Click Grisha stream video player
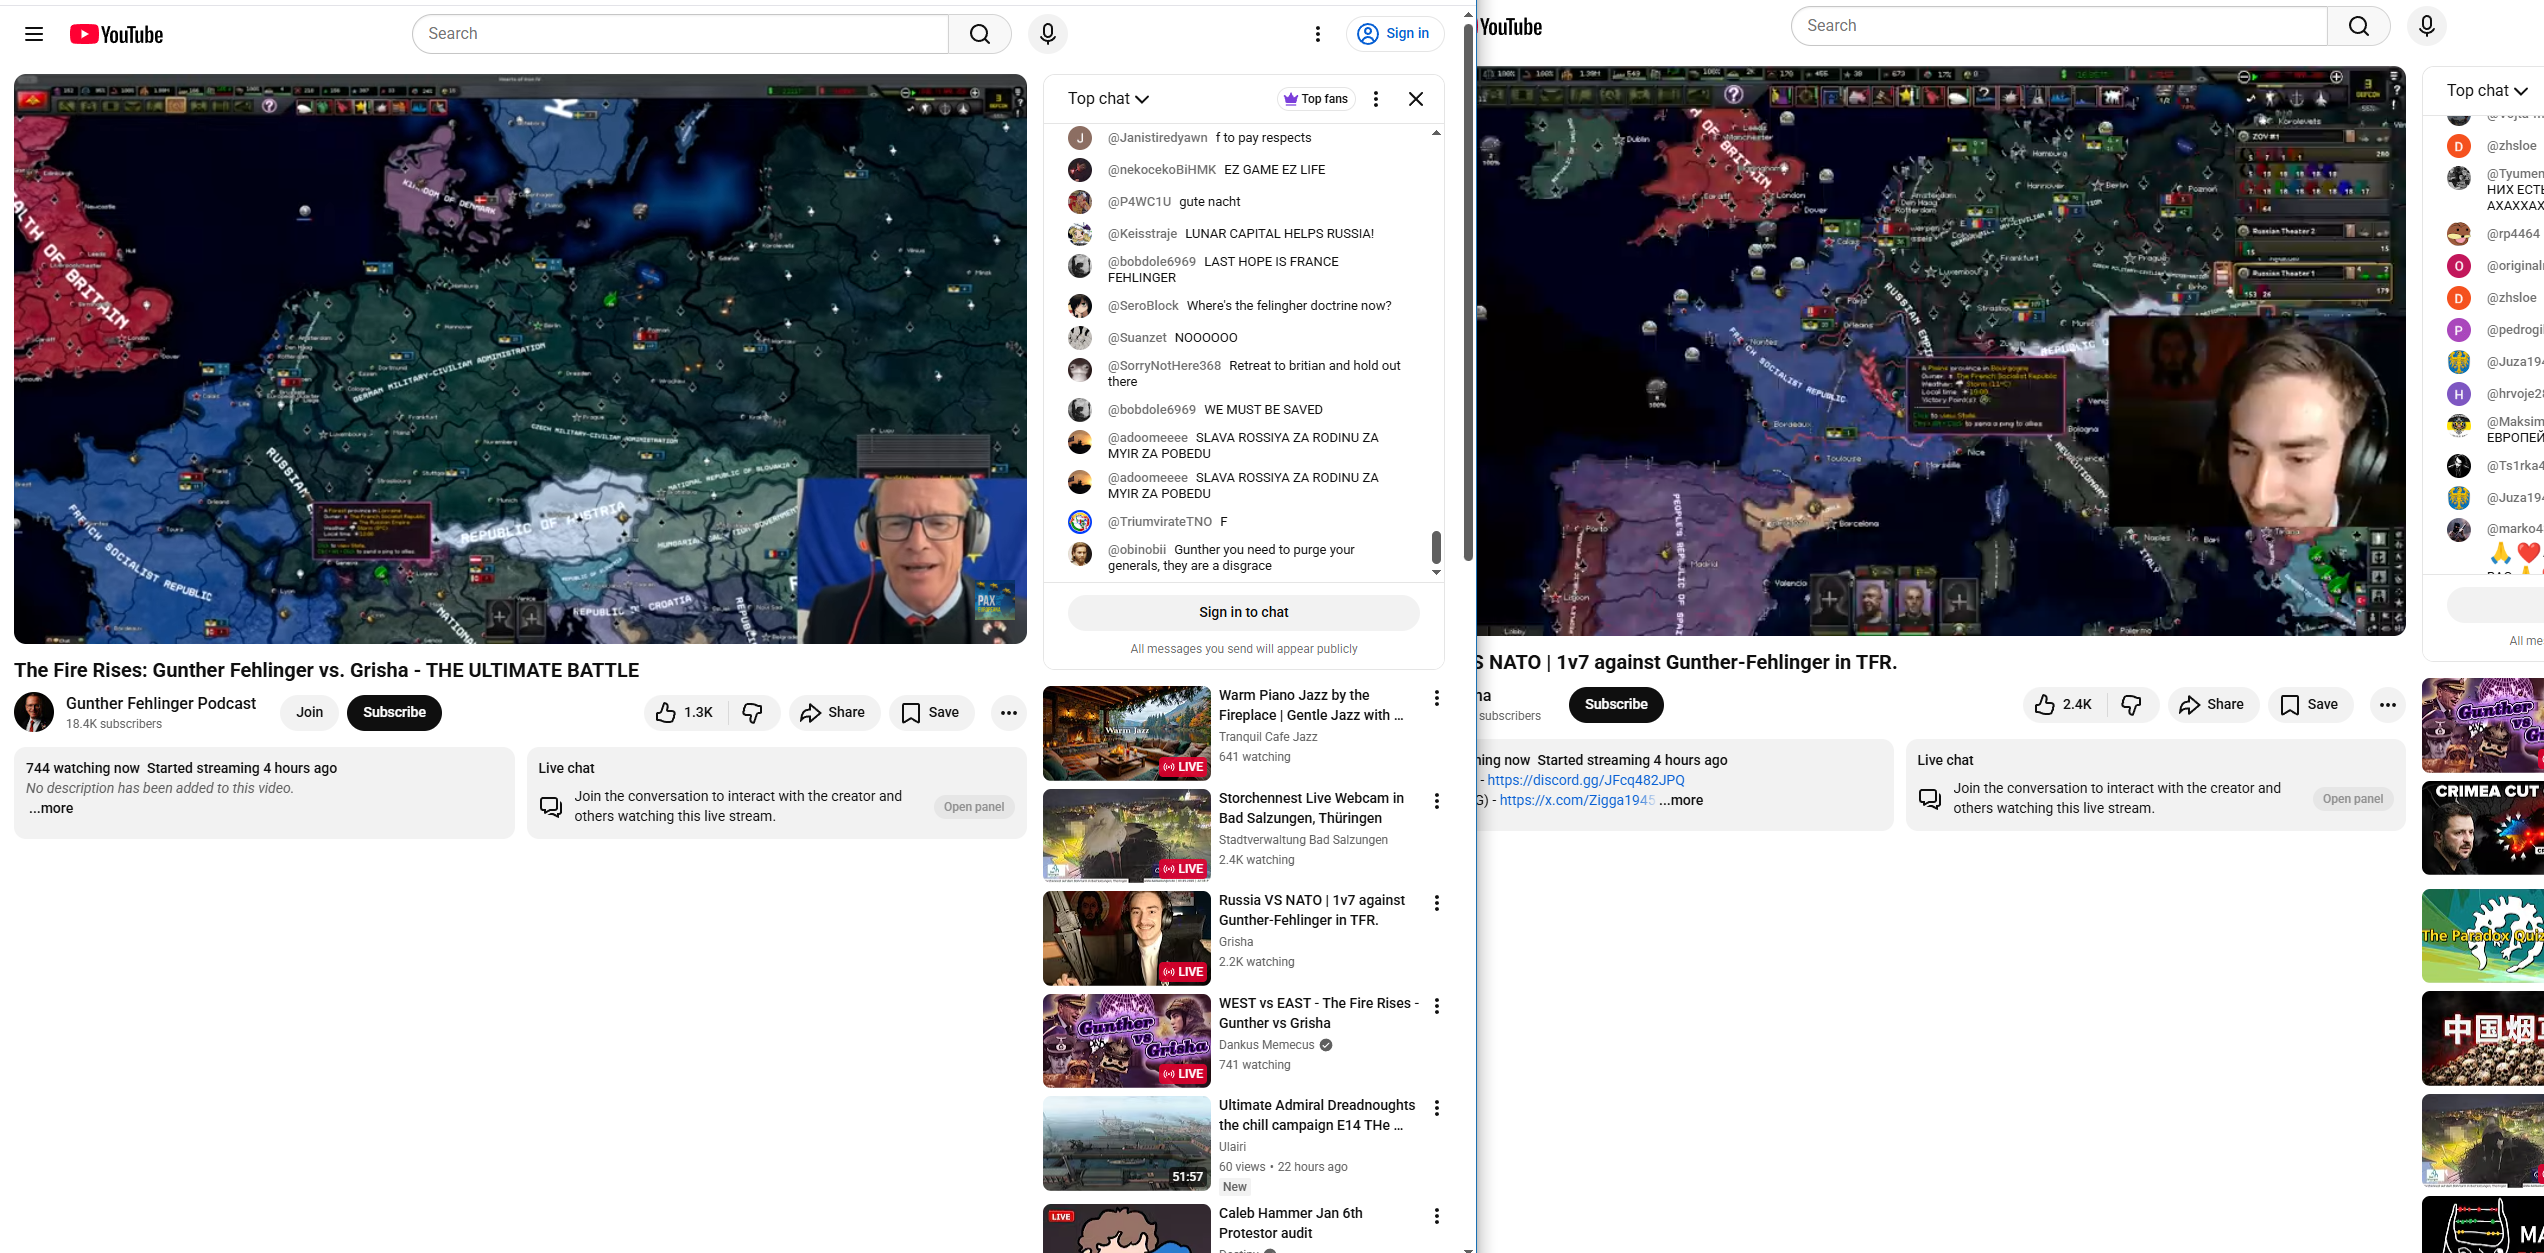Viewport: 2544px width, 1253px height. (1941, 351)
